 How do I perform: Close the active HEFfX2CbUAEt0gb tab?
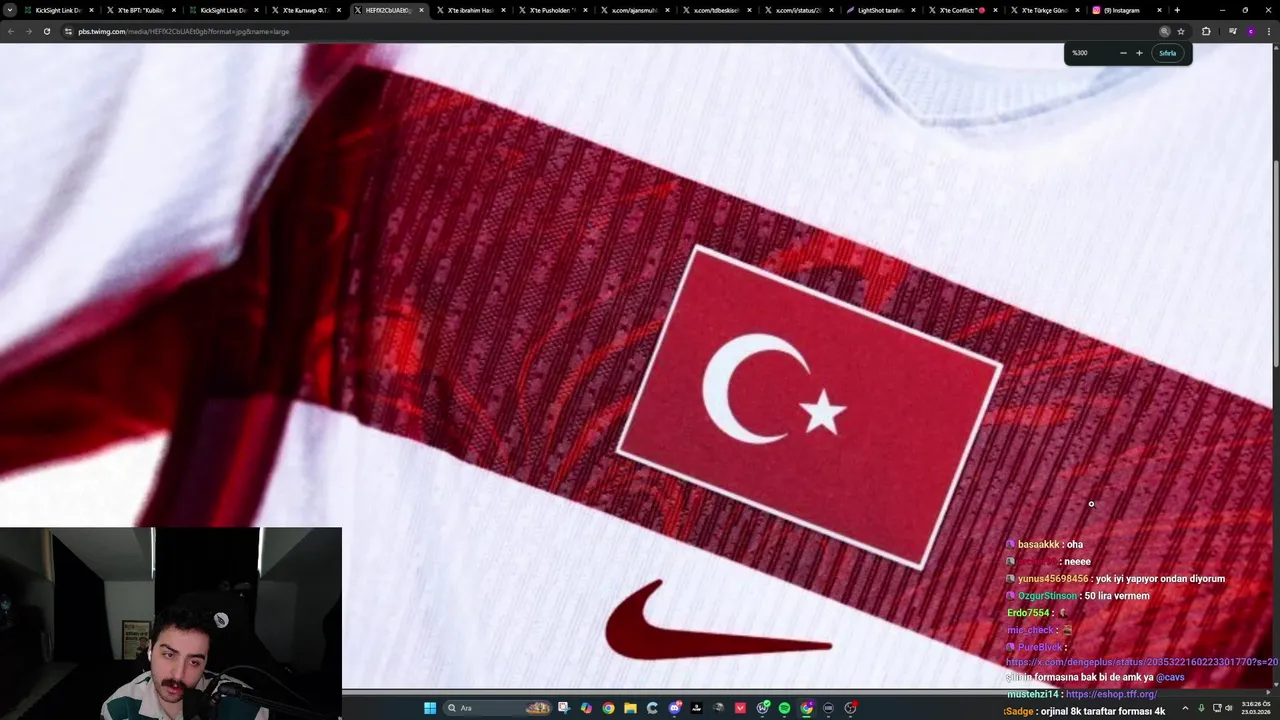pos(421,10)
